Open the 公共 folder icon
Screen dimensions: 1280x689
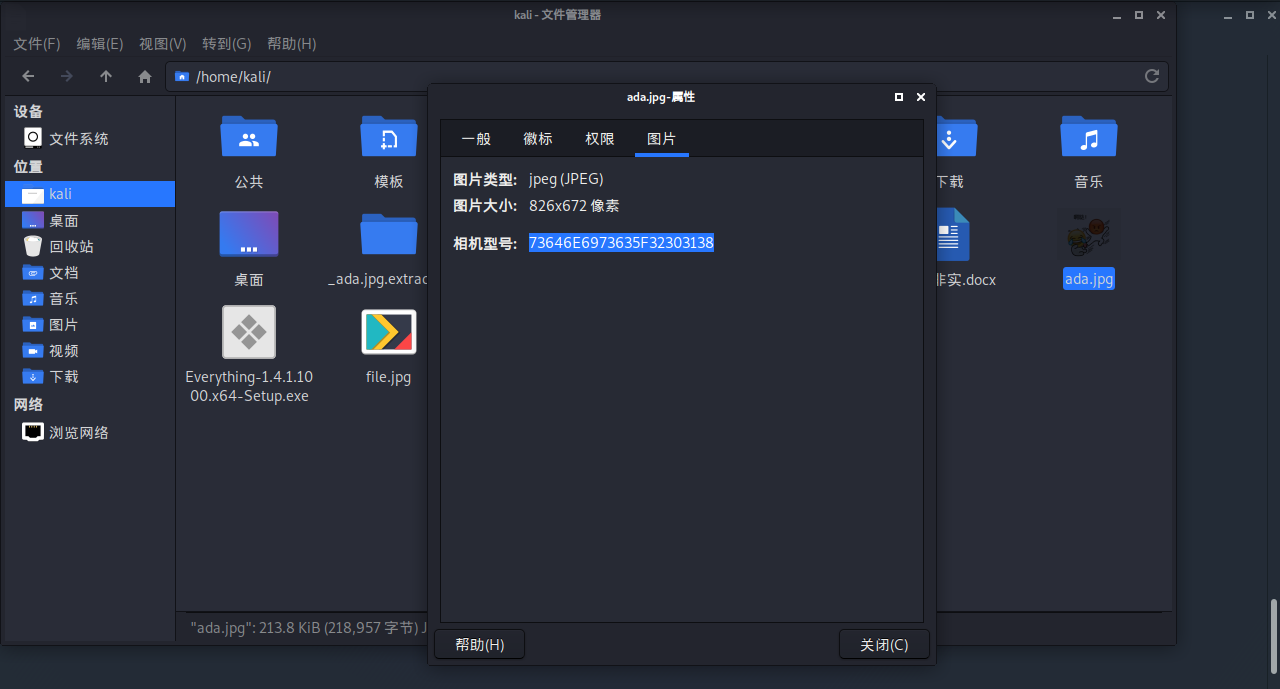pos(249,138)
